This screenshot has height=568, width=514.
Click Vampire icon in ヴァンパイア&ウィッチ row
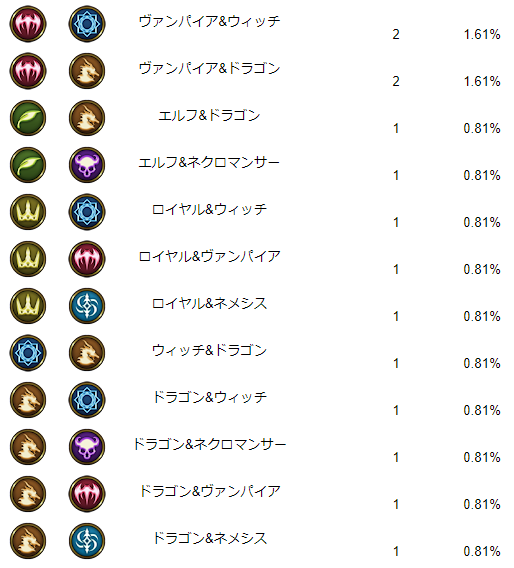coord(28,24)
